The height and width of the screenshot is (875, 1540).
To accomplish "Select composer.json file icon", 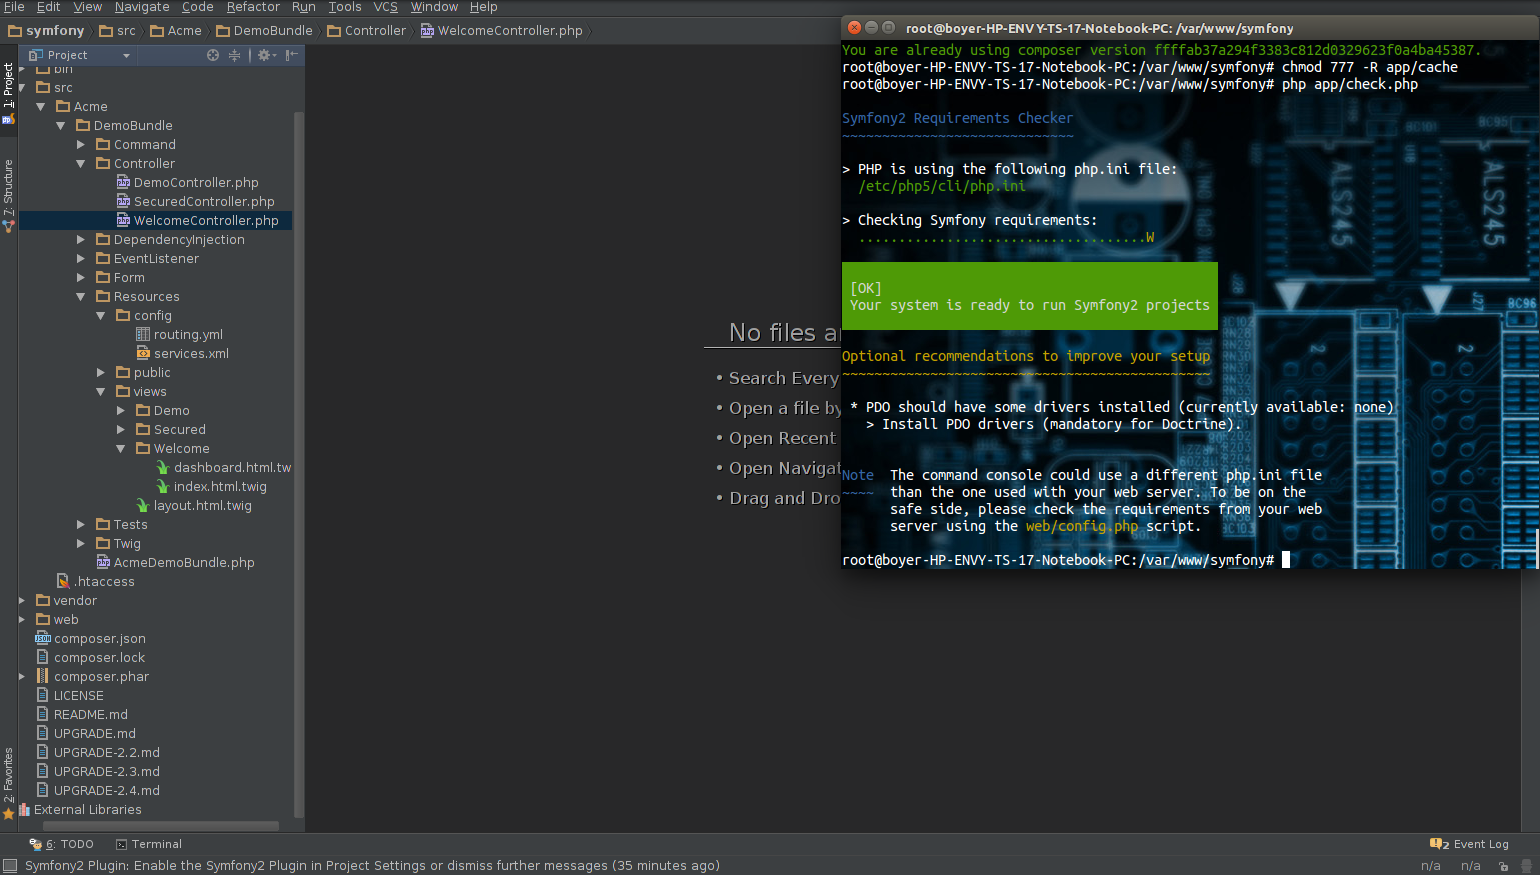I will 43,638.
